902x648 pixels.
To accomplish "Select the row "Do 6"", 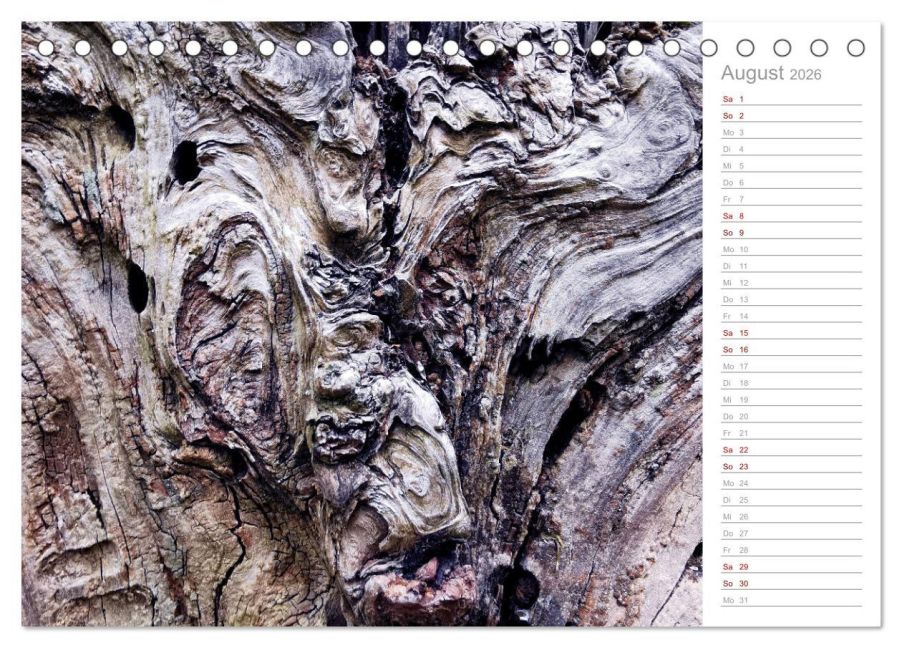I will 792,182.
